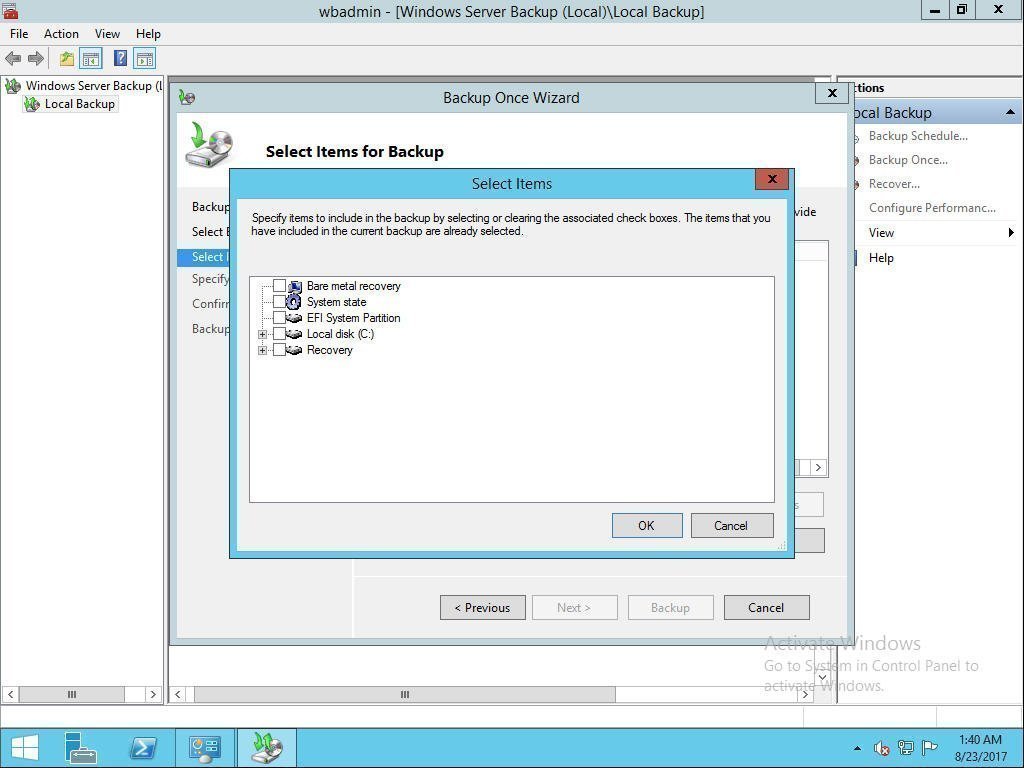The image size is (1024, 768).
Task: Click the Backup Once Wizard title icon
Action: click(187, 98)
